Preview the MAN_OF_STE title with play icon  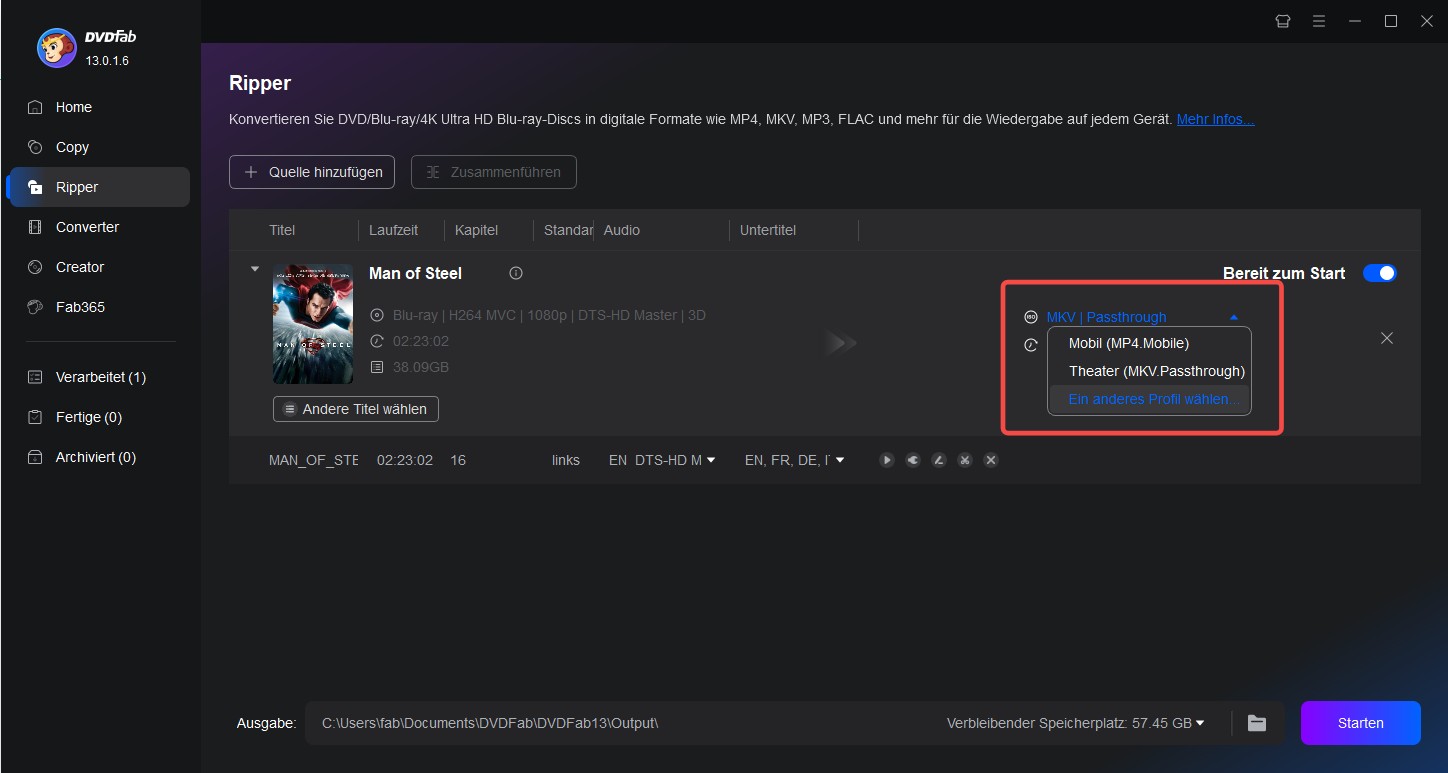(887, 460)
